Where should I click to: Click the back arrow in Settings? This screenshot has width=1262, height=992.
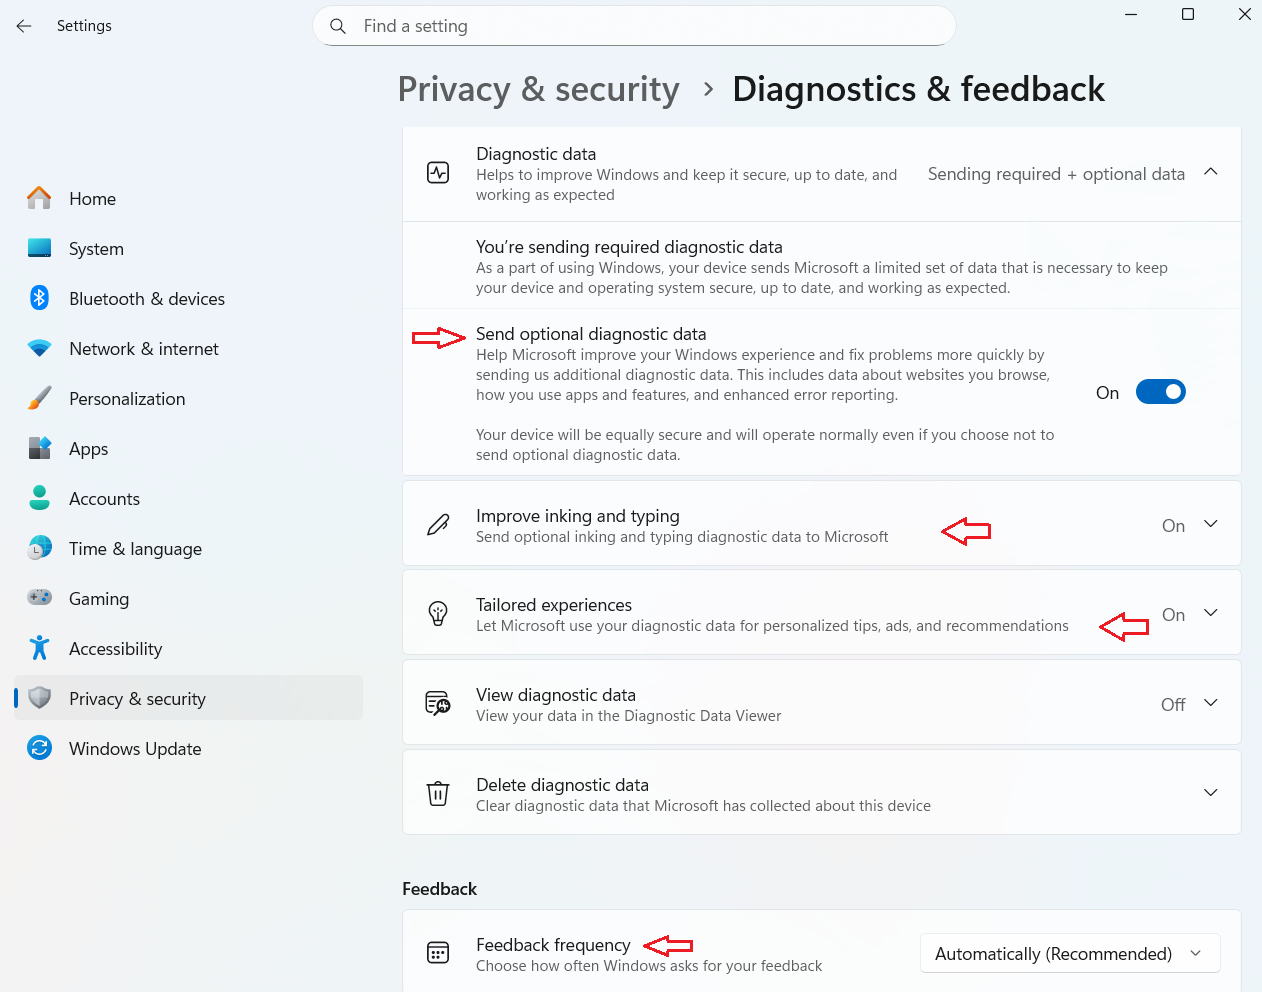[x=24, y=26]
